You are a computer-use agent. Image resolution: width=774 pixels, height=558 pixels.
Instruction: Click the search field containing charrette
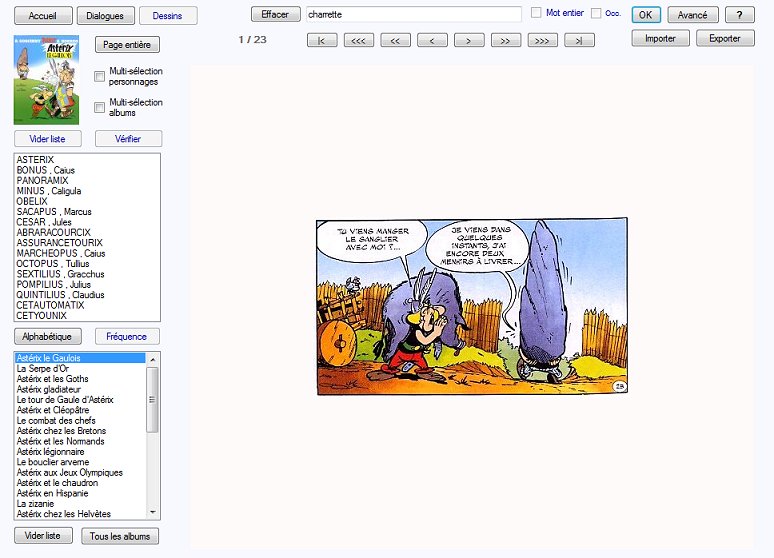[x=414, y=14]
